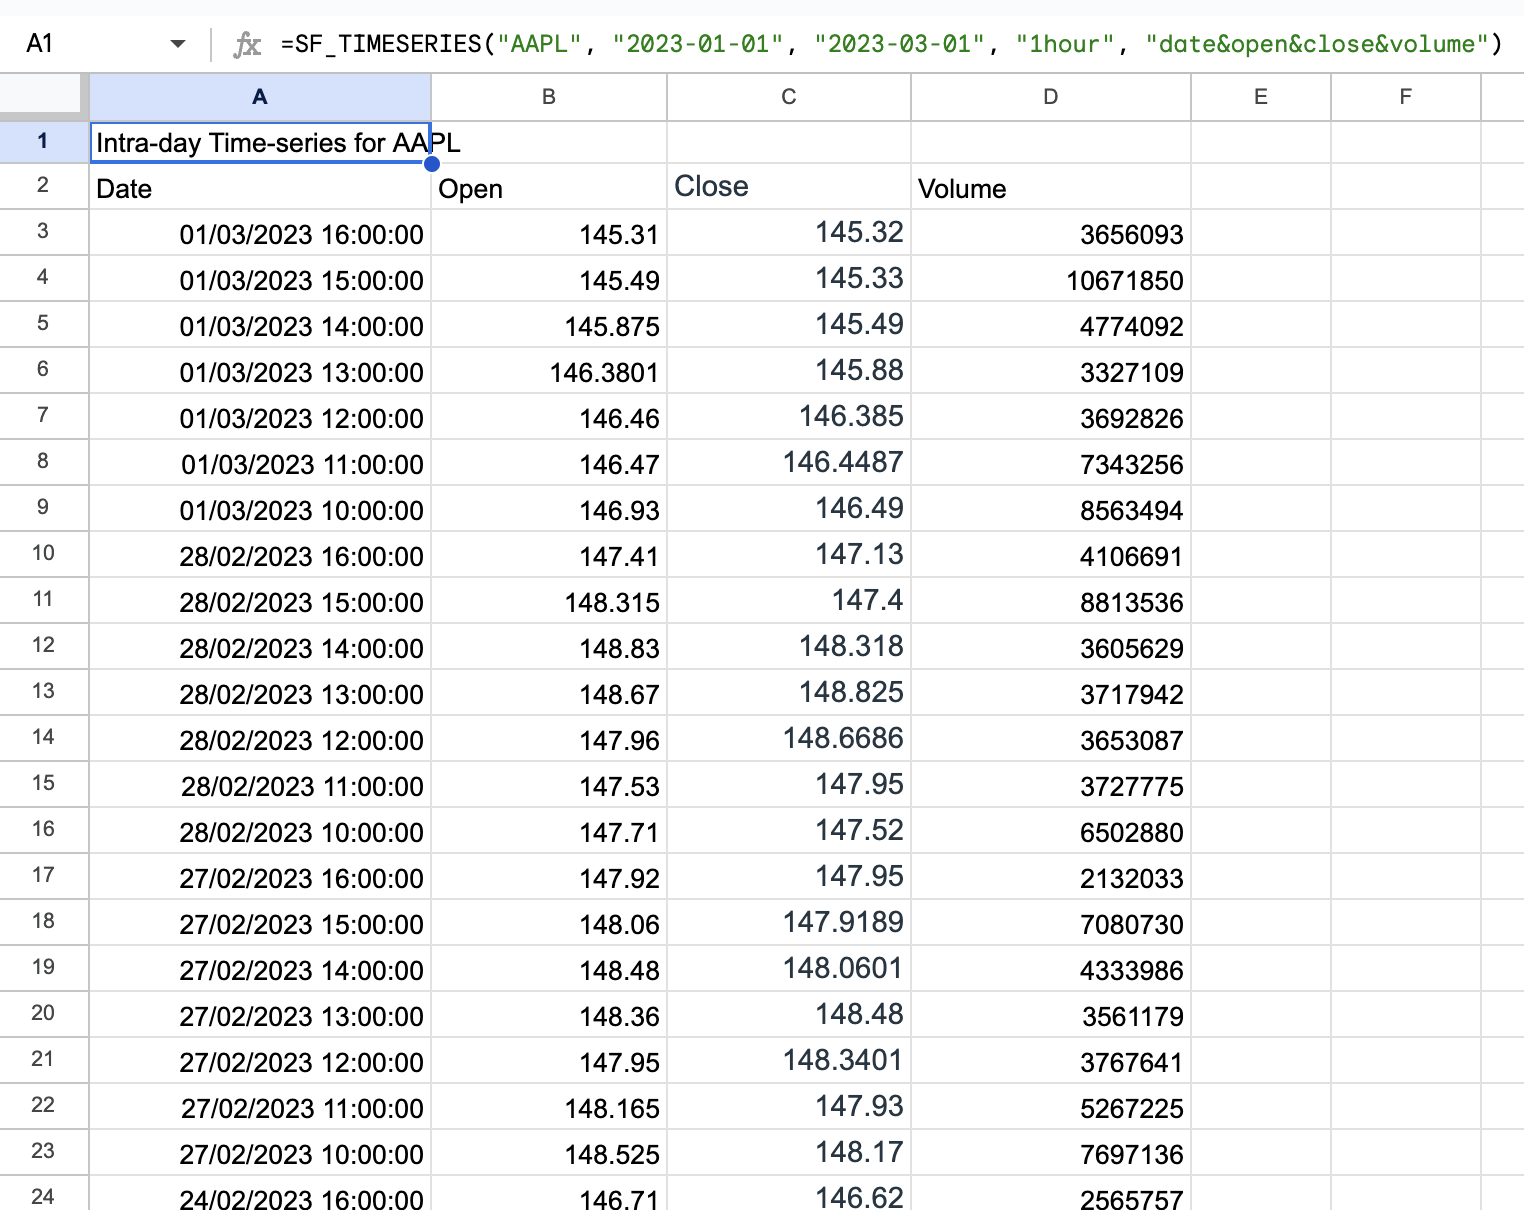
Task: Click volume value 6502880
Action: click(1051, 831)
